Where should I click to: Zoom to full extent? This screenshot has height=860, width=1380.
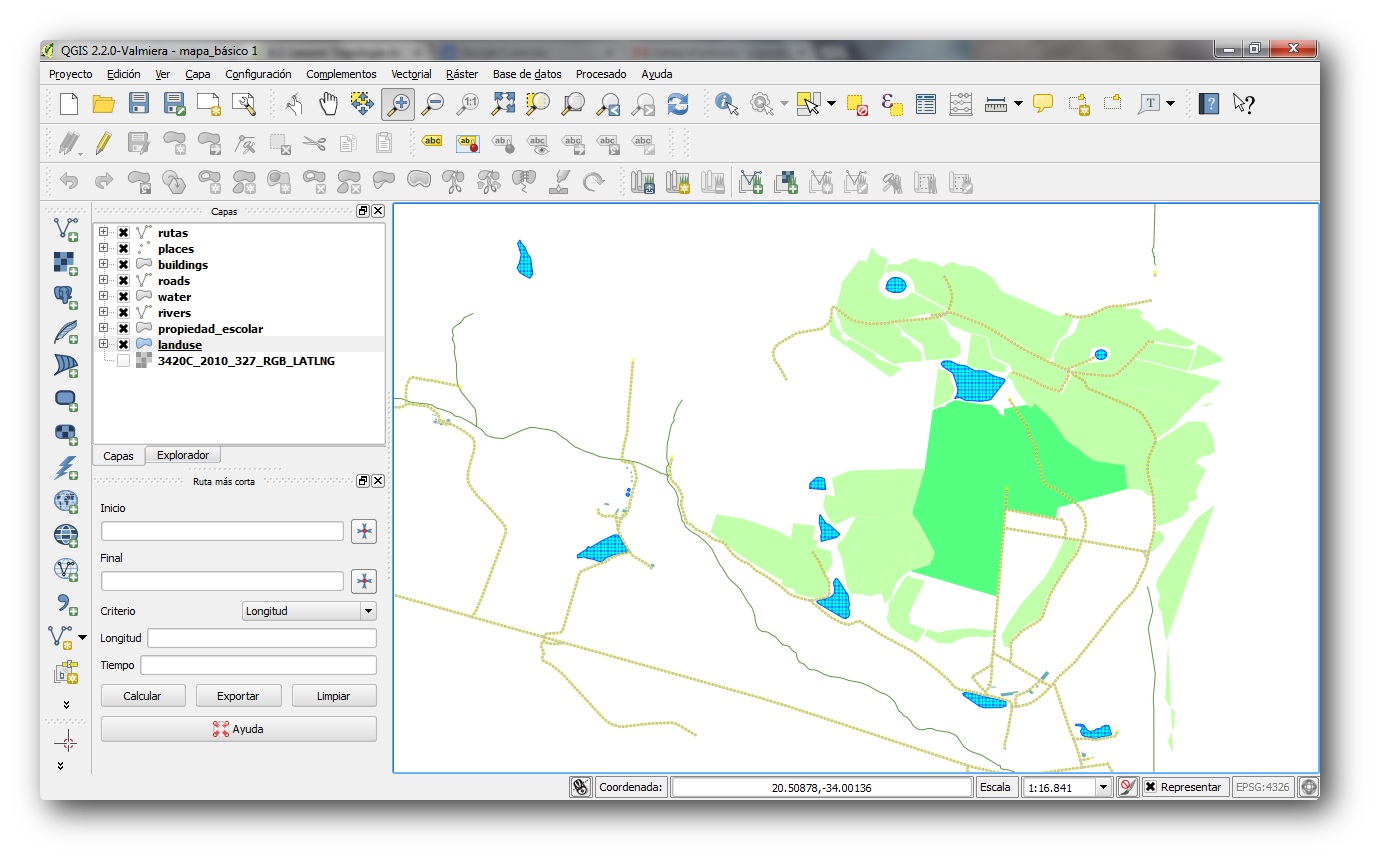(x=503, y=103)
